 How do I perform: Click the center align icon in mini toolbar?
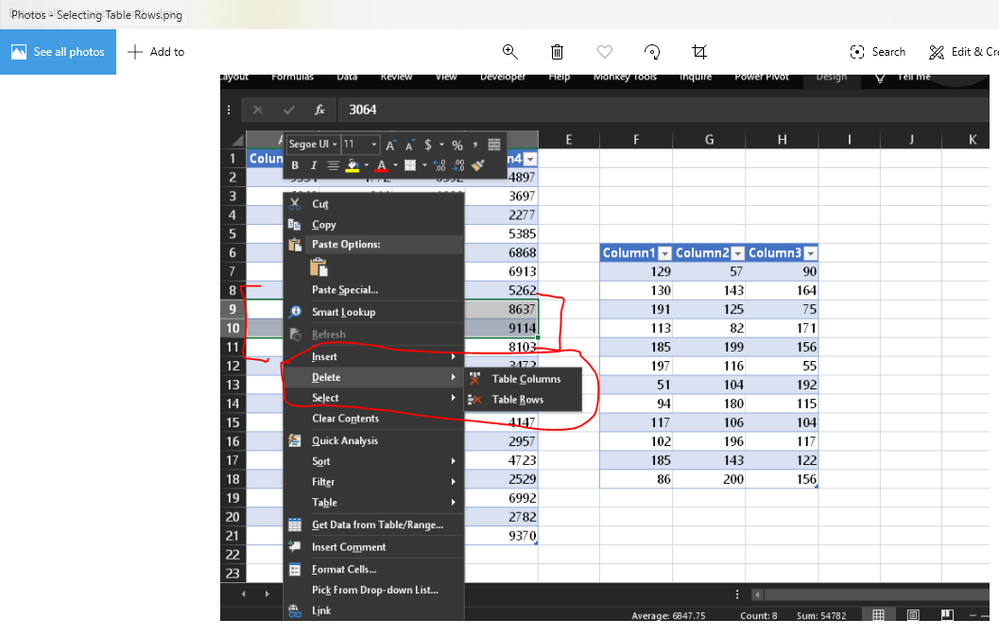click(x=333, y=166)
